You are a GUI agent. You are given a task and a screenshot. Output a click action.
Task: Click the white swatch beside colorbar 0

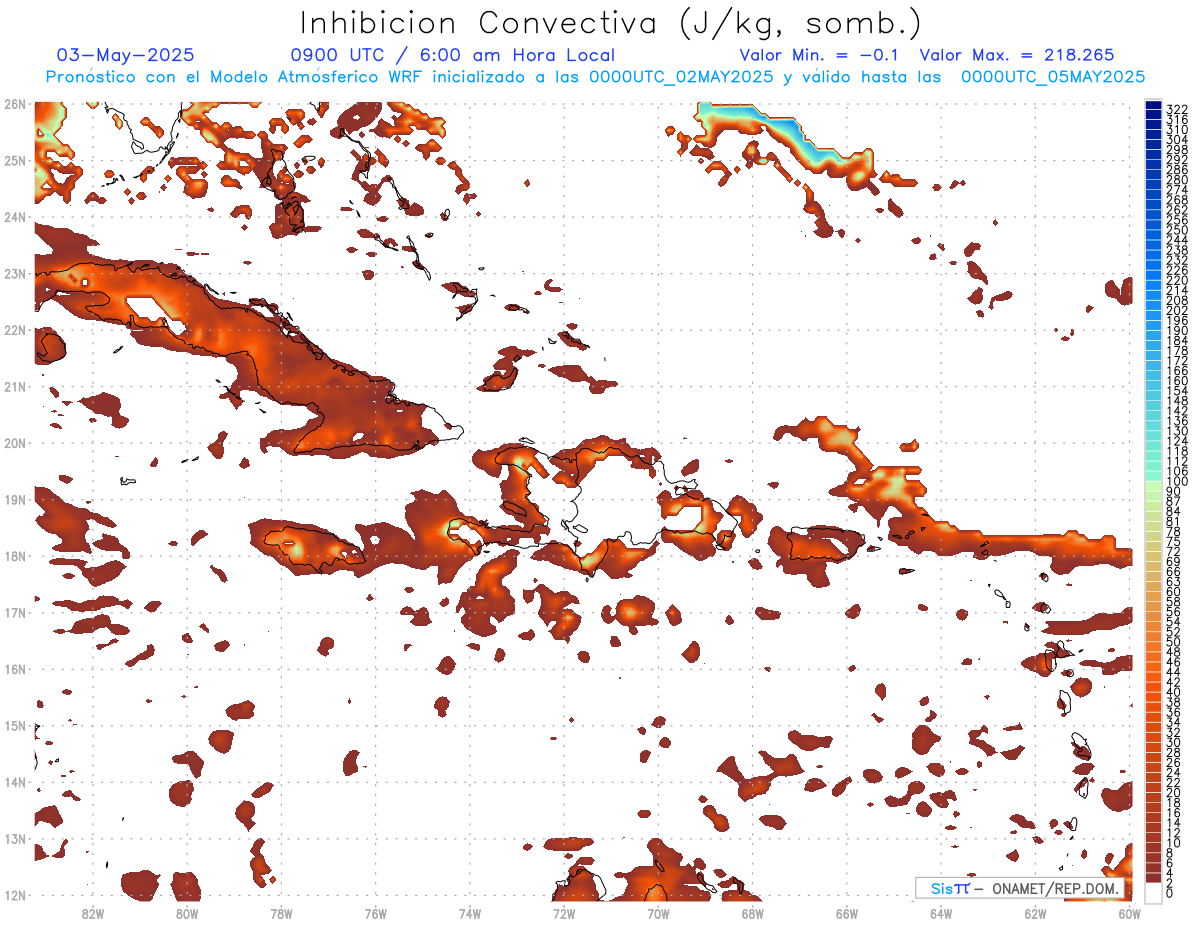[1154, 893]
